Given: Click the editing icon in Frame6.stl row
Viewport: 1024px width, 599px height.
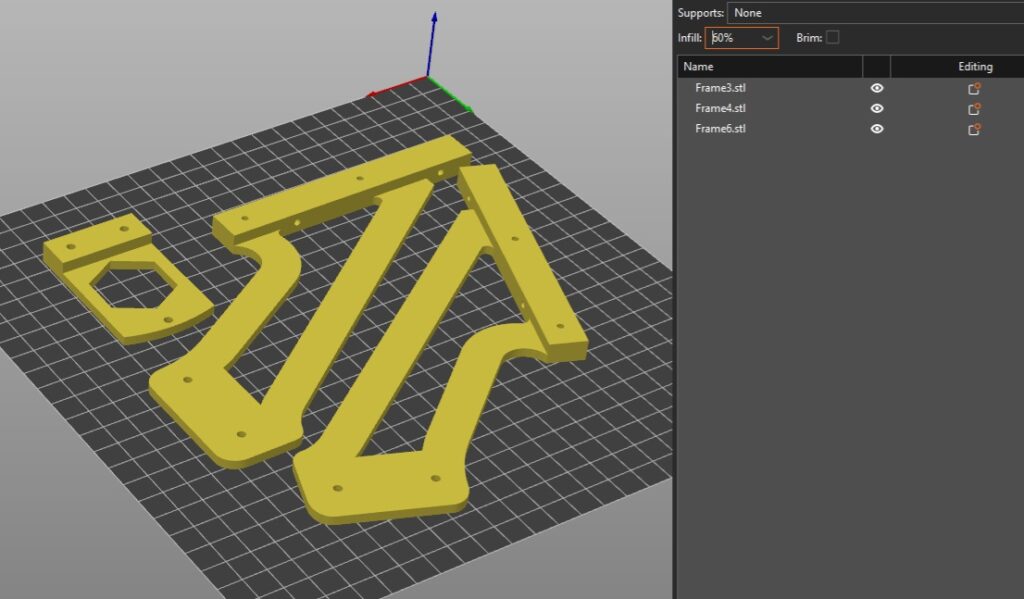Looking at the screenshot, I should 974,129.
